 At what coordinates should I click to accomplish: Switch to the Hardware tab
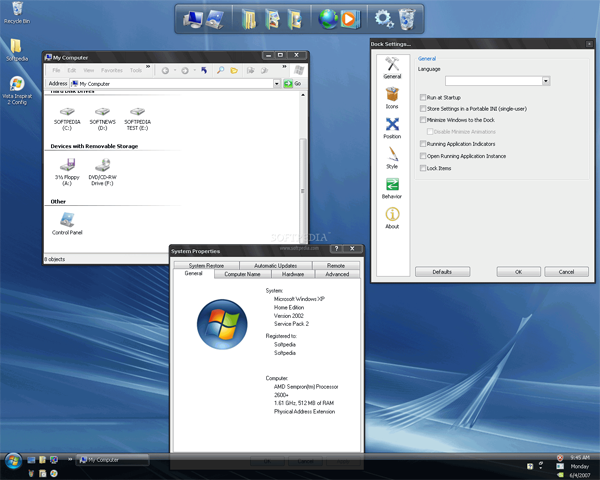click(x=293, y=273)
